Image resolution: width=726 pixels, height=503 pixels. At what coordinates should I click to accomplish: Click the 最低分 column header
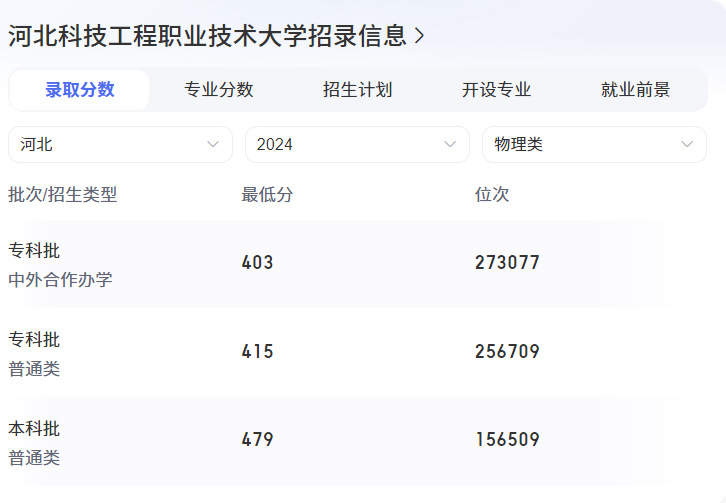point(267,195)
